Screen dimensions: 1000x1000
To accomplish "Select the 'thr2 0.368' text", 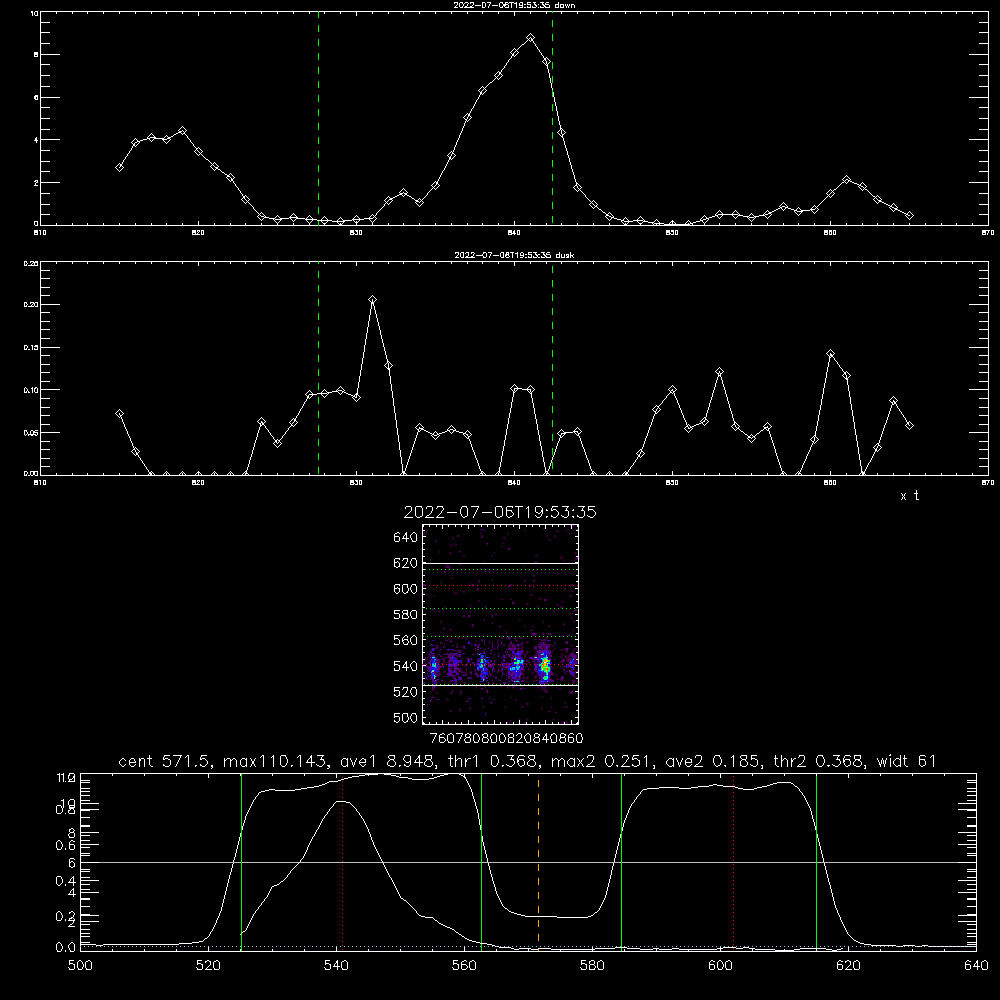I will click(x=818, y=761).
